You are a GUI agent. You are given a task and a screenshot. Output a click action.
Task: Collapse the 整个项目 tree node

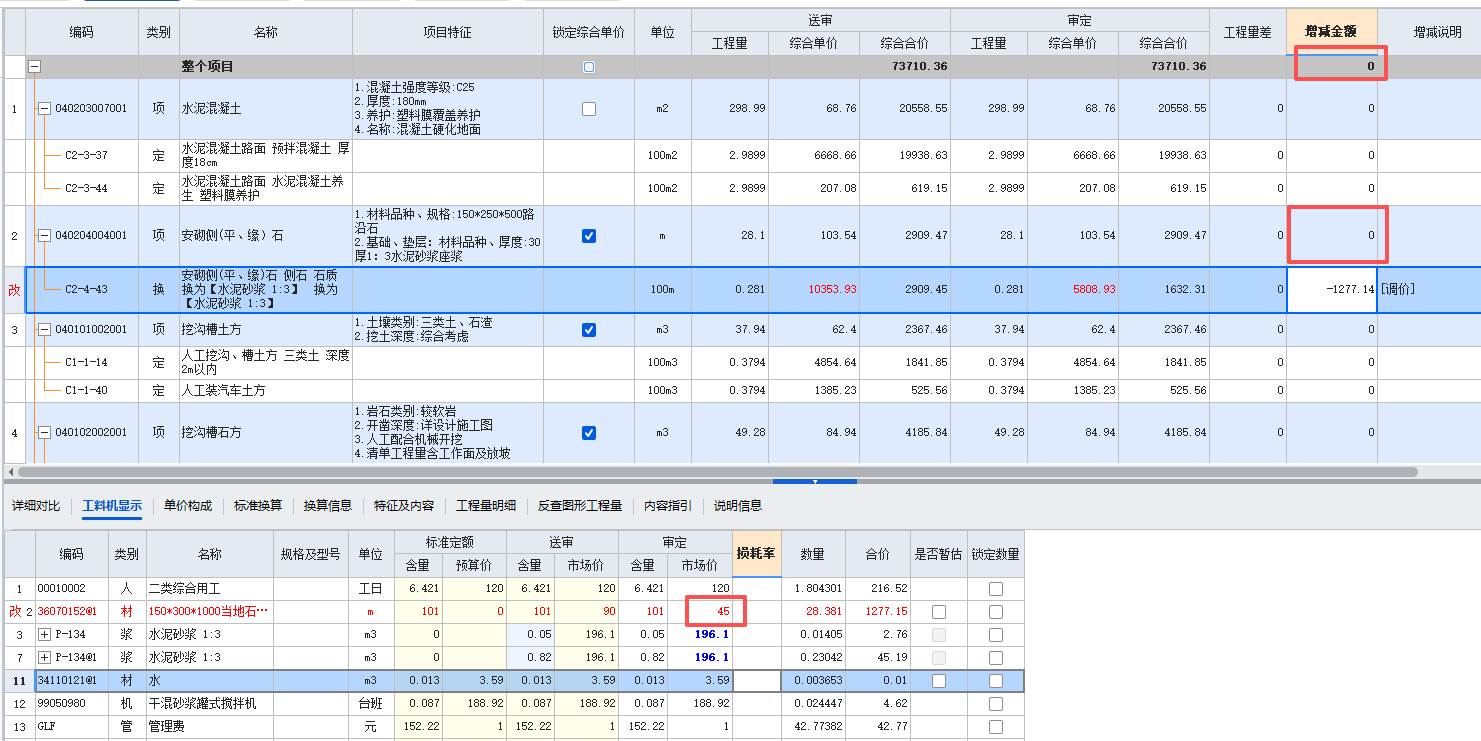(x=35, y=67)
